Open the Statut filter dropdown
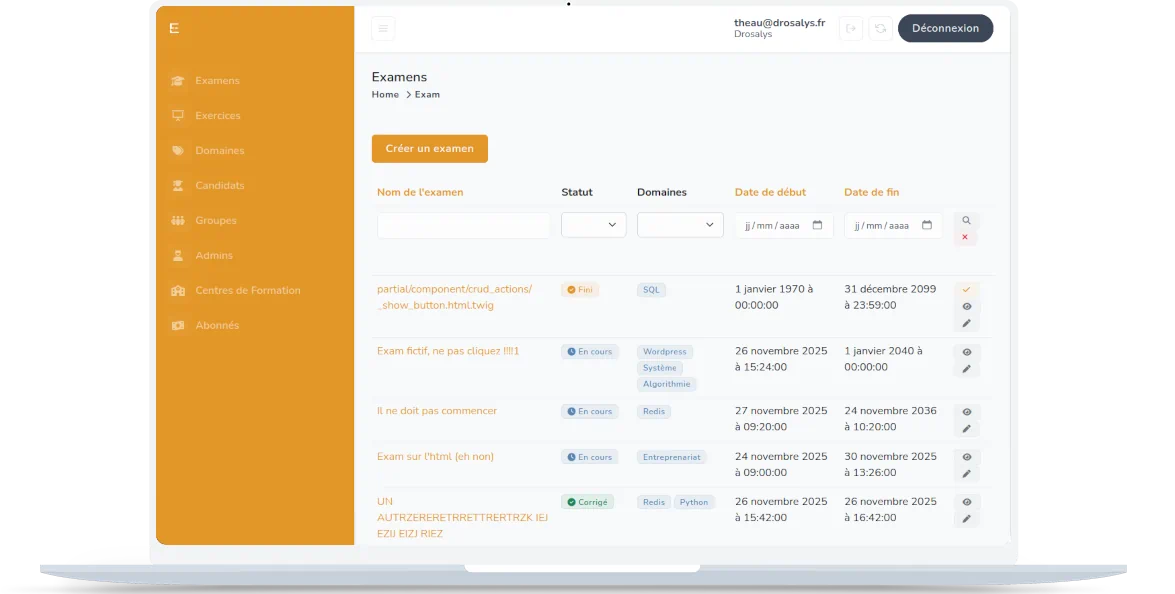The height and width of the screenshot is (594, 1175). click(x=594, y=225)
